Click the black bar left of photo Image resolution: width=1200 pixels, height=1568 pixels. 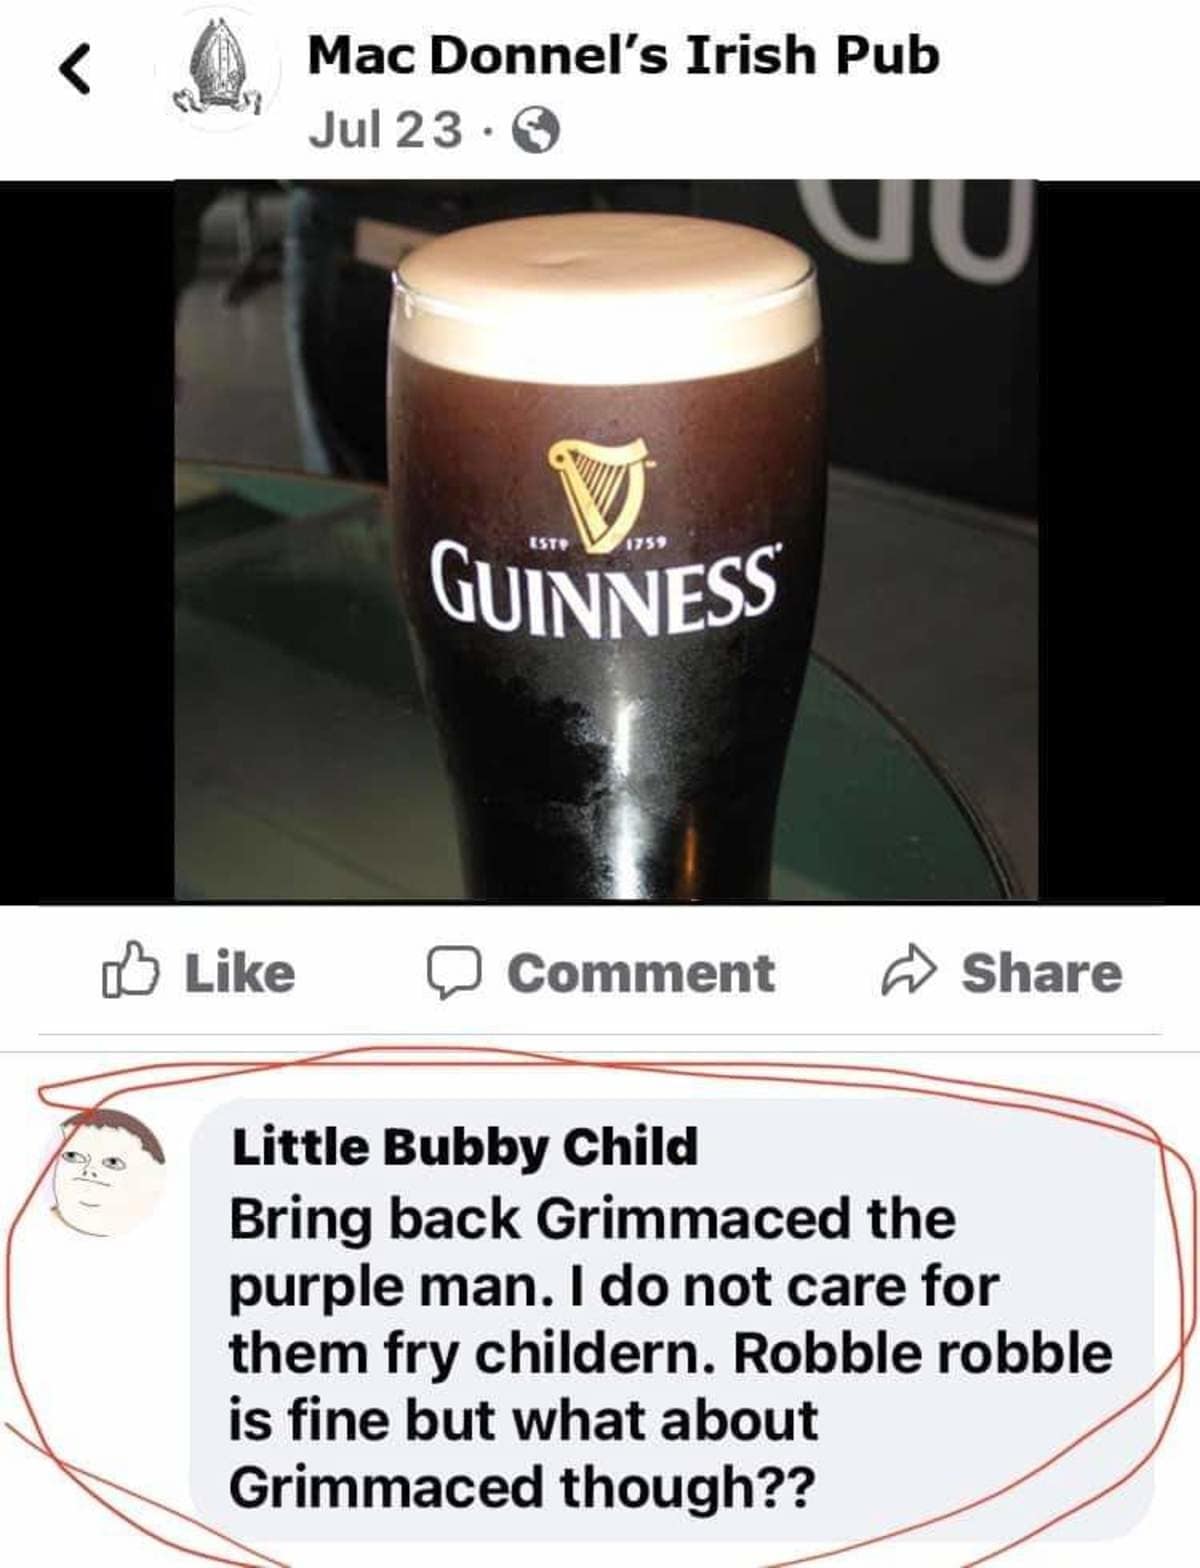click(87, 541)
